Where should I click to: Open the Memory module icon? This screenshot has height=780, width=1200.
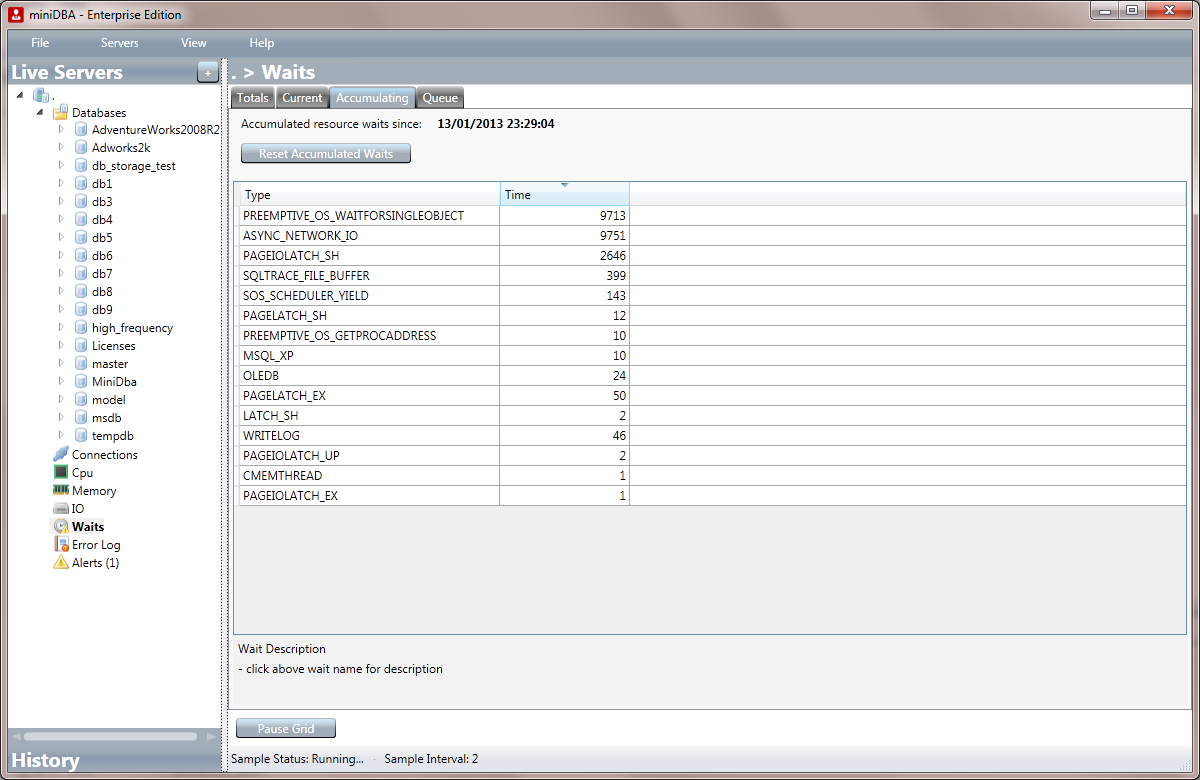tap(61, 491)
